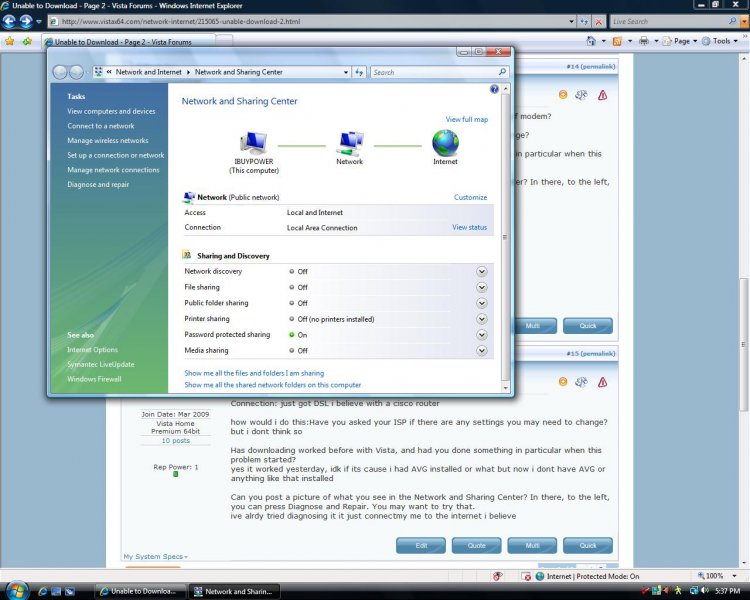Click the IE Home icon
This screenshot has width=750, height=600.
click(x=591, y=41)
